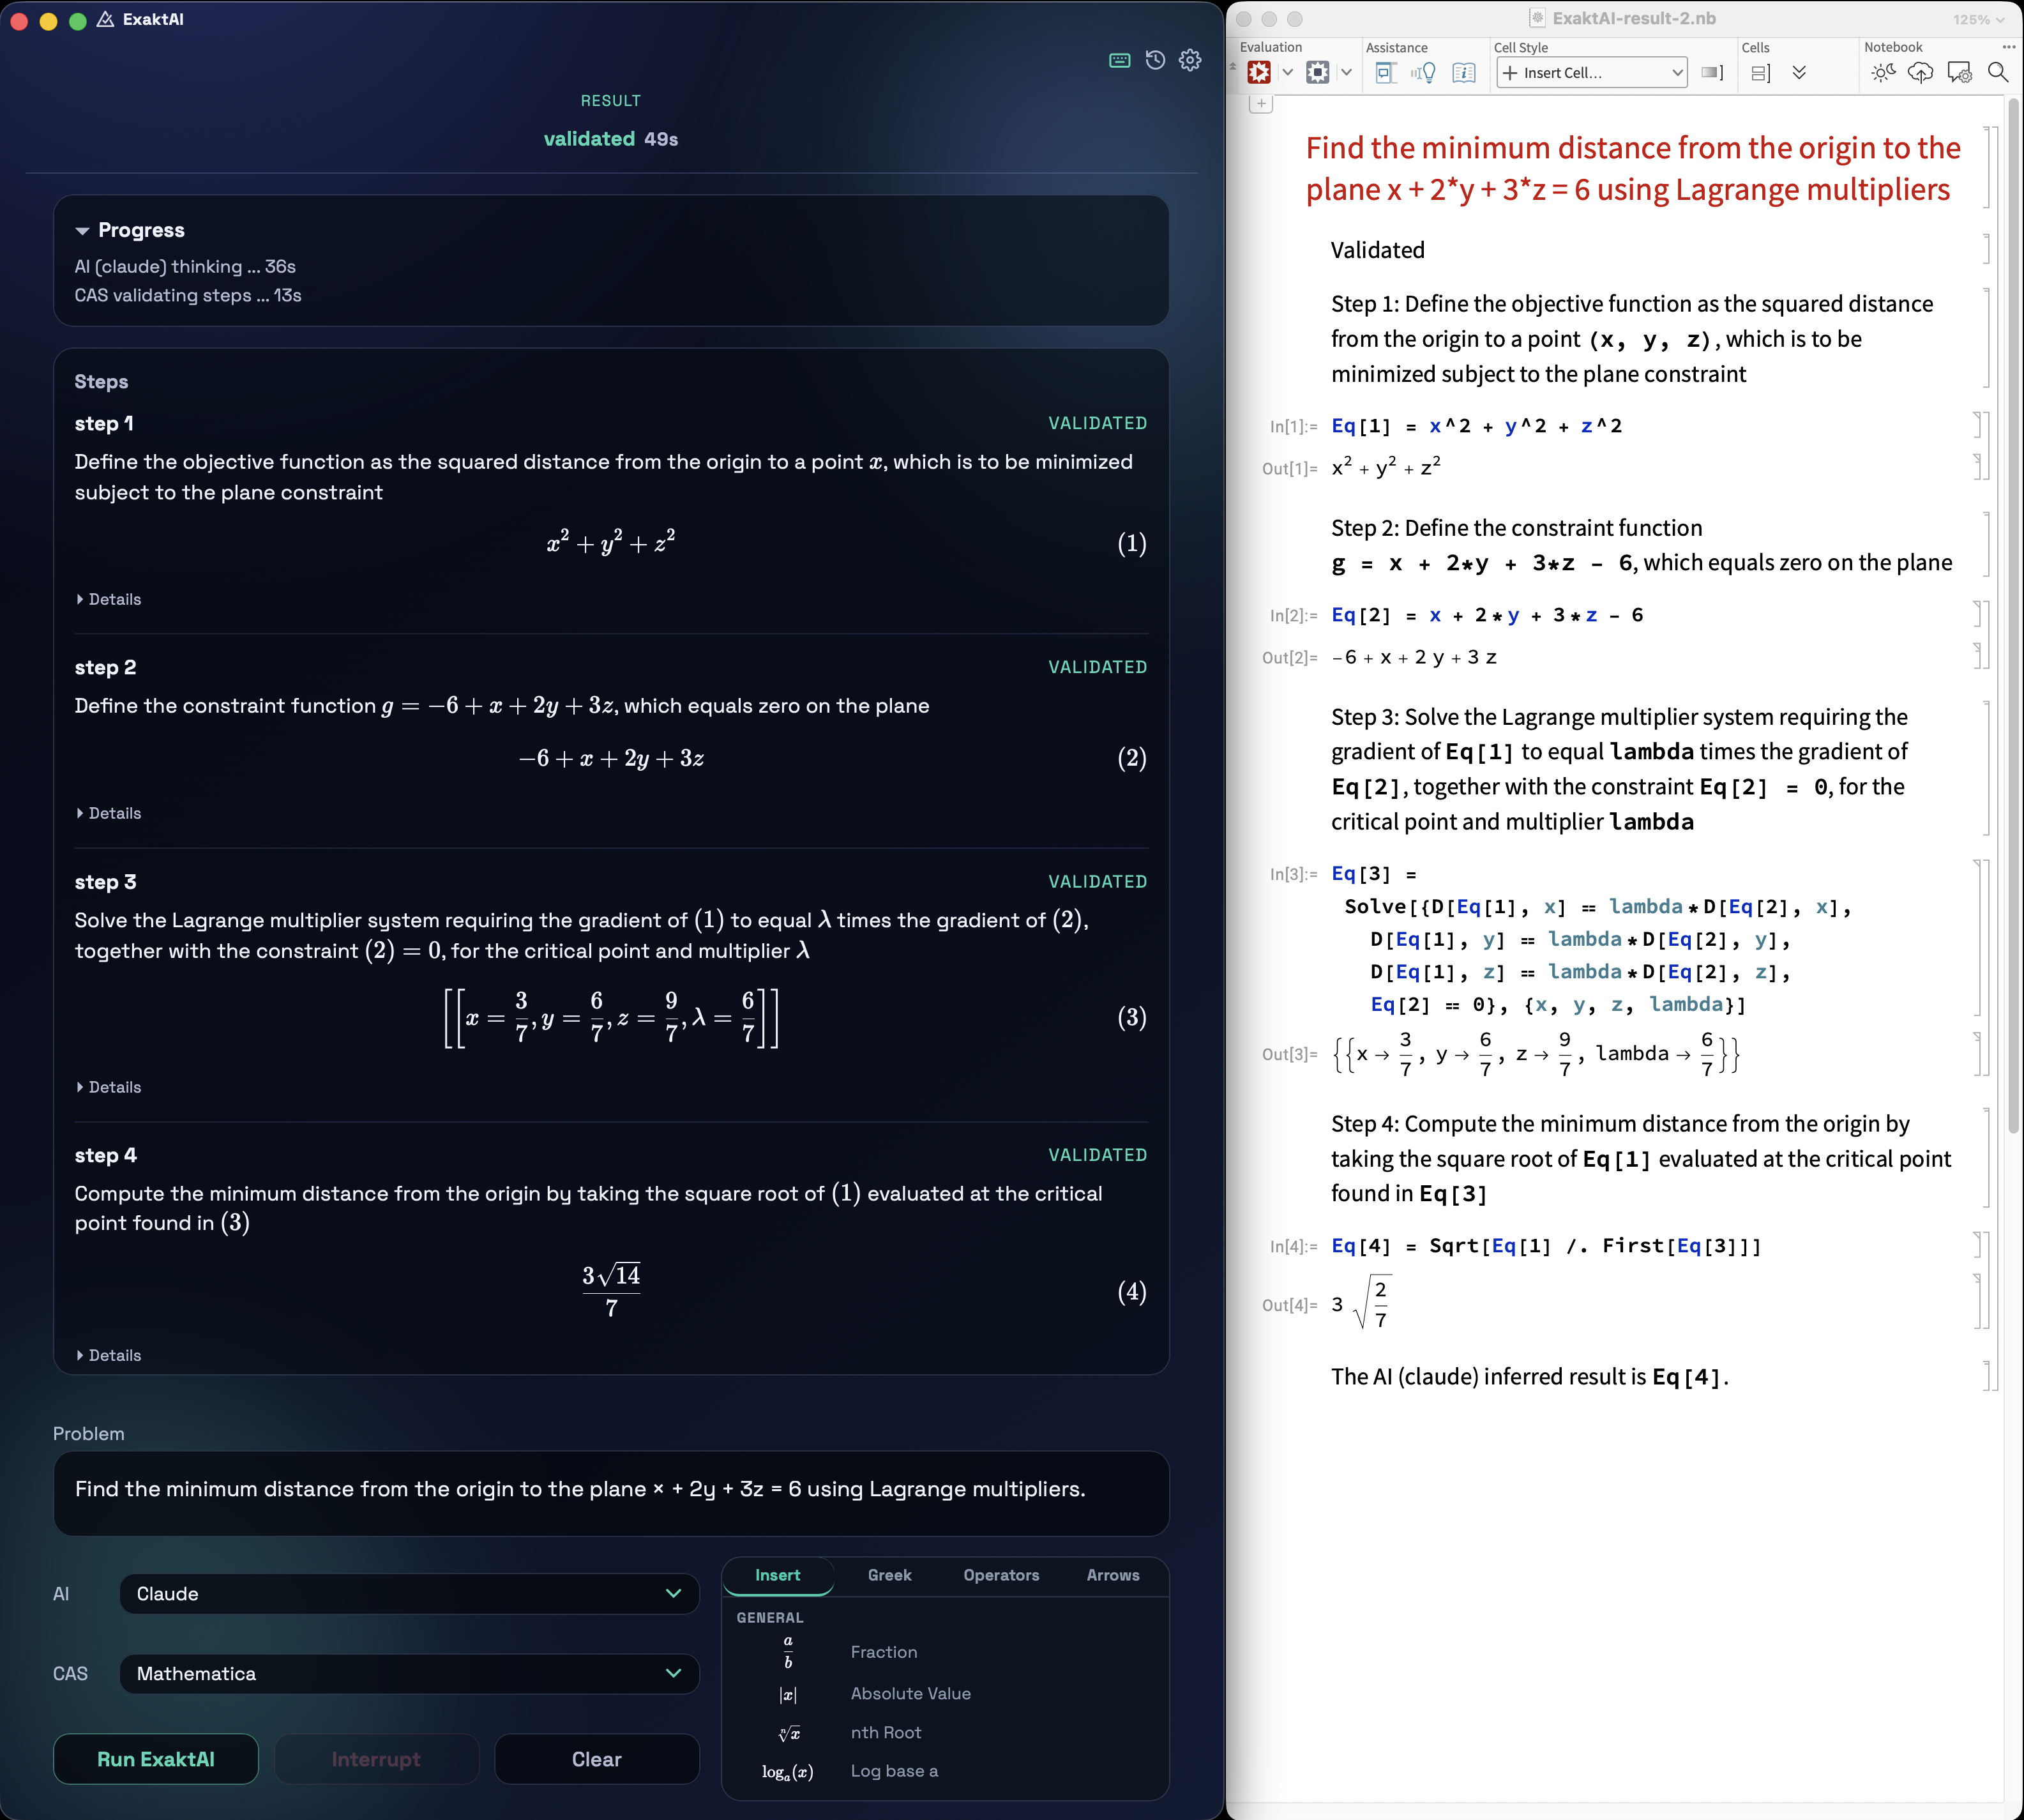Open the three dots toolbar overflow menu
2024x1820 pixels.
2008,47
